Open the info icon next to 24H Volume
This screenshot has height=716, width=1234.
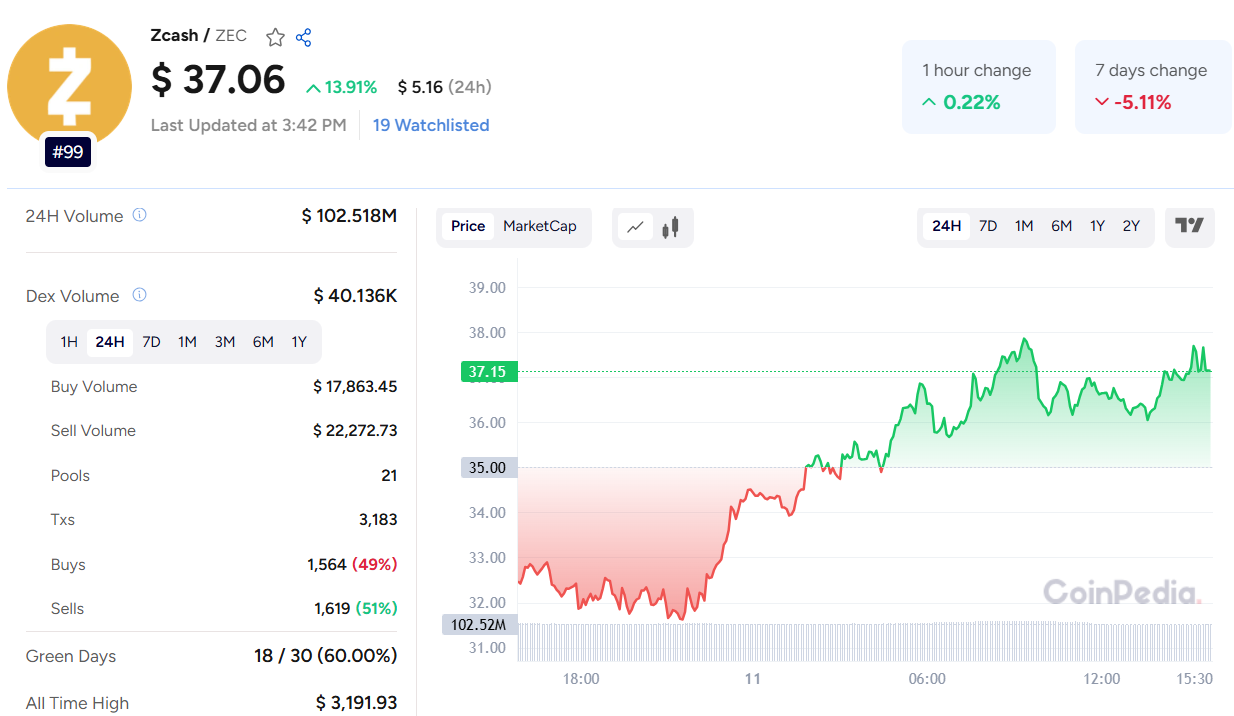click(x=140, y=215)
